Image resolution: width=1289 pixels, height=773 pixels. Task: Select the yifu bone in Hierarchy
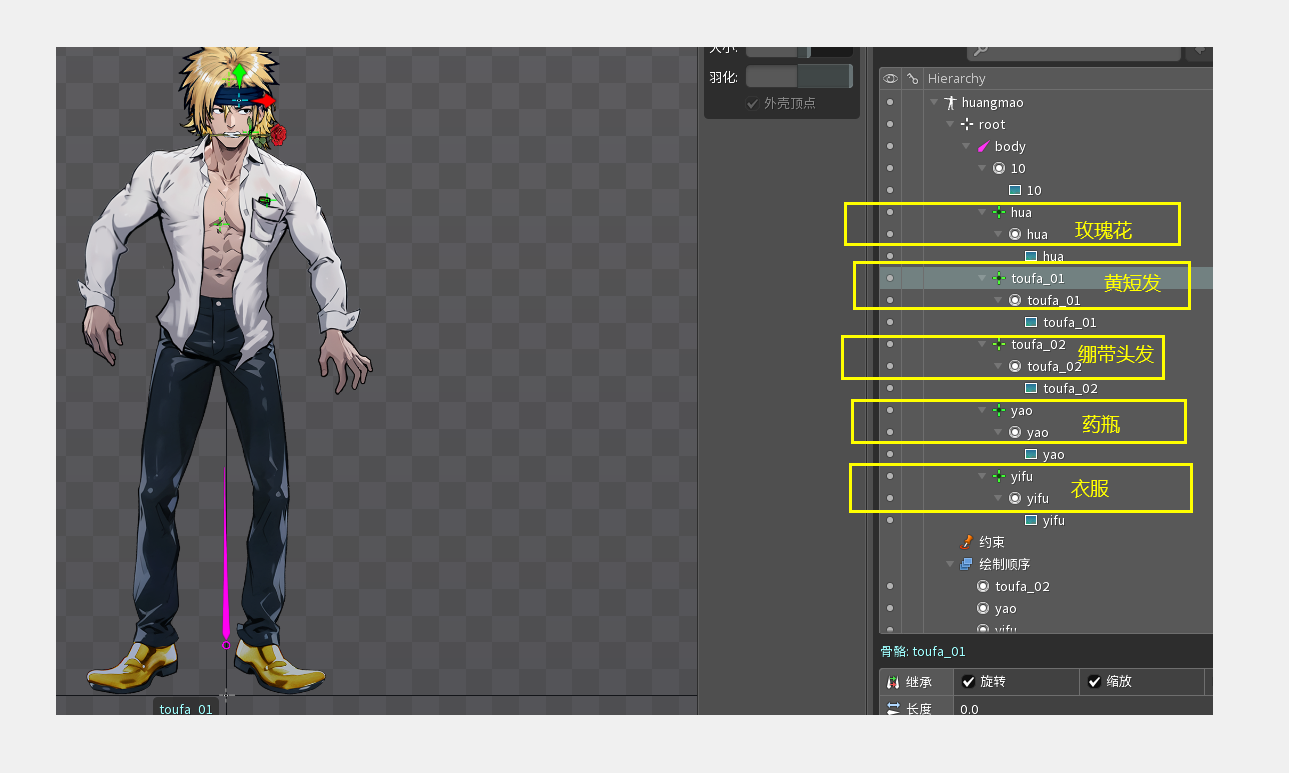click(x=1021, y=477)
